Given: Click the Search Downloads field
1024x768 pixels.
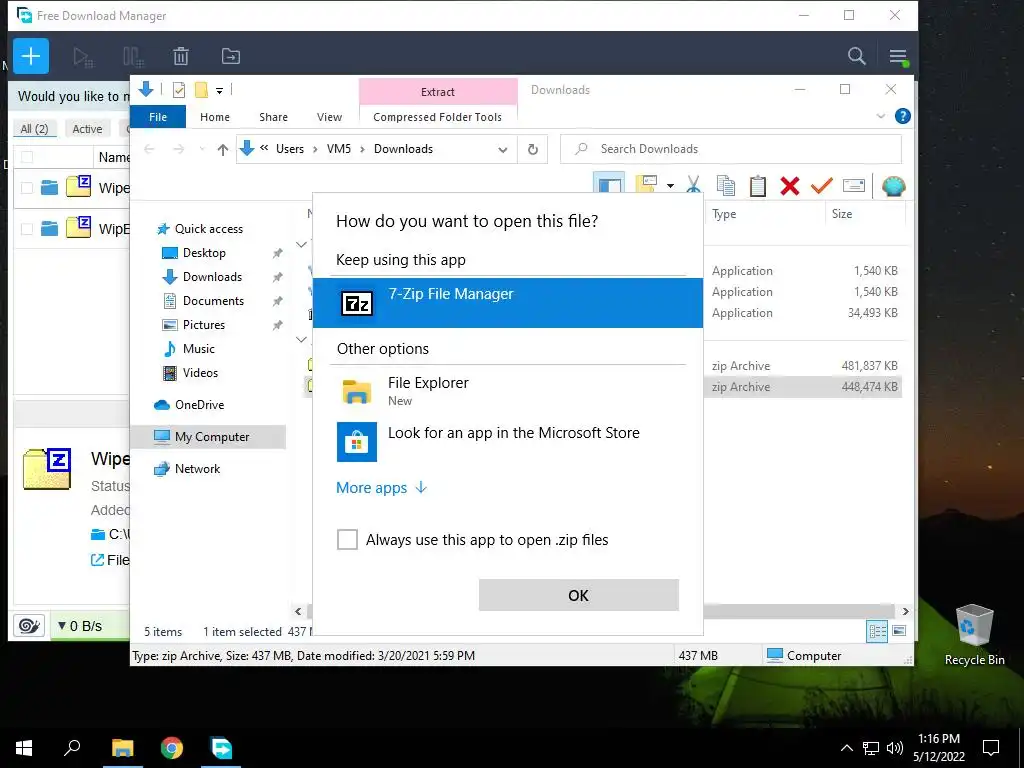Looking at the screenshot, I should [x=731, y=149].
